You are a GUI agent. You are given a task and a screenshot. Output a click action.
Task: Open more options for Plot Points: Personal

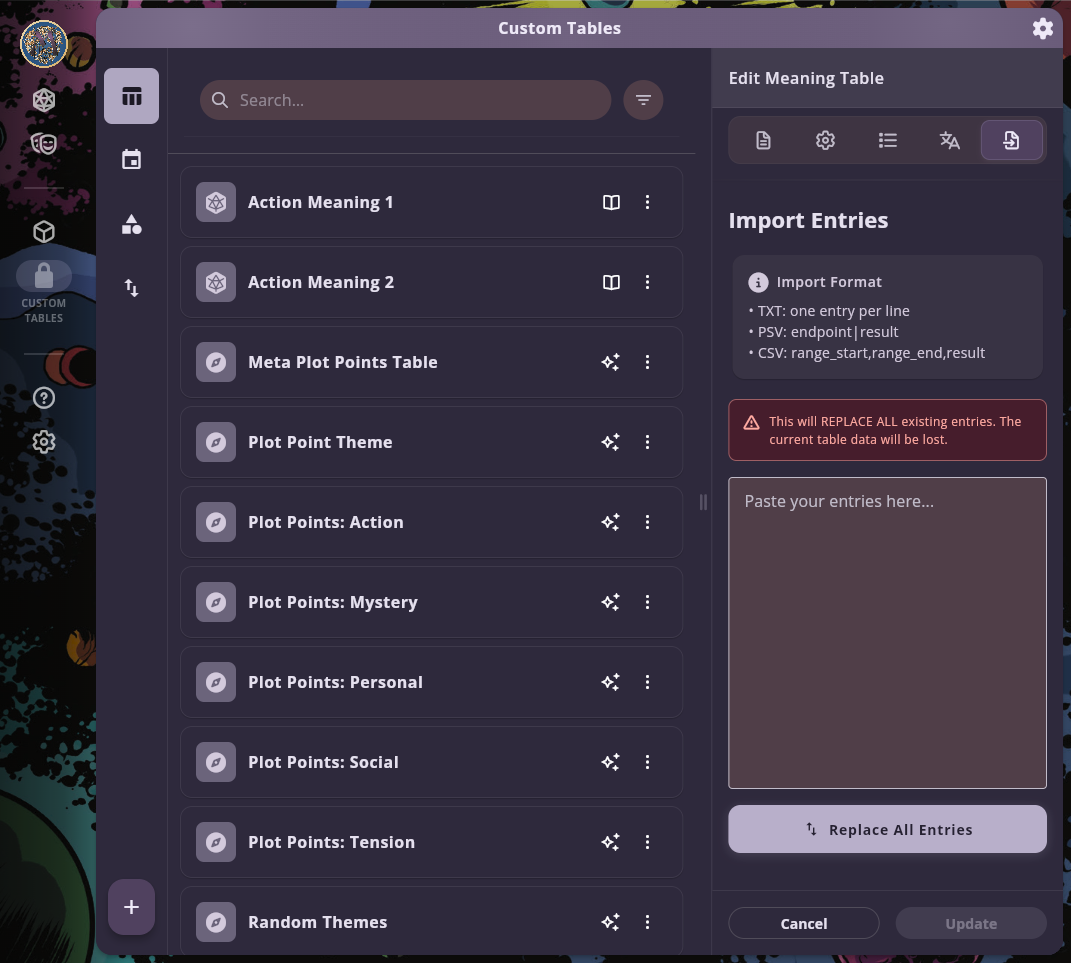[x=648, y=682]
